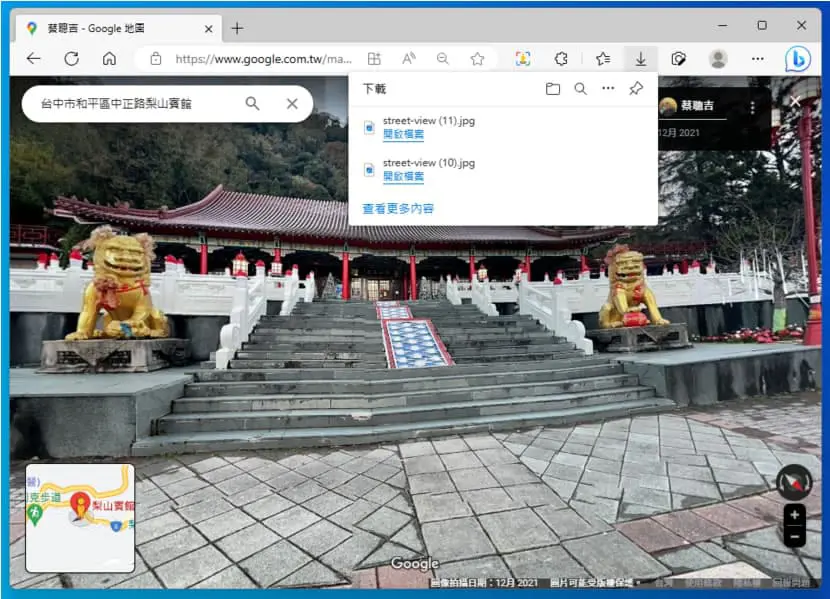The width and height of the screenshot is (830, 599).
Task: Add this page to favorites star
Action: tap(477, 59)
